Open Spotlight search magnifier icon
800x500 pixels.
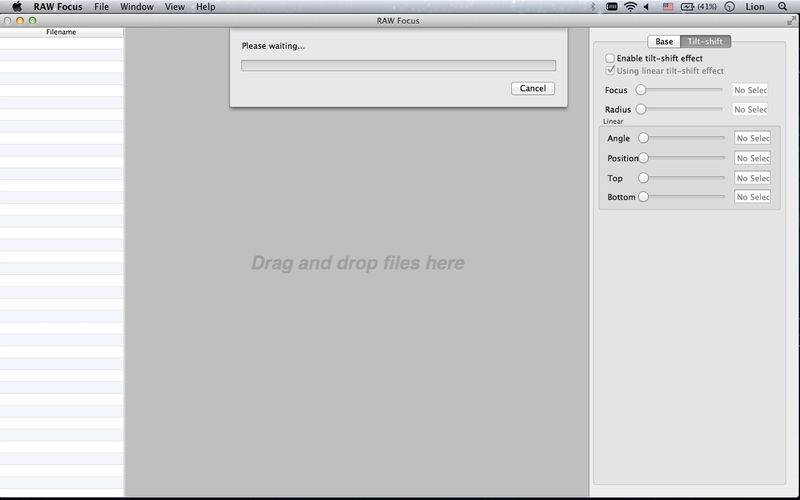pos(782,7)
